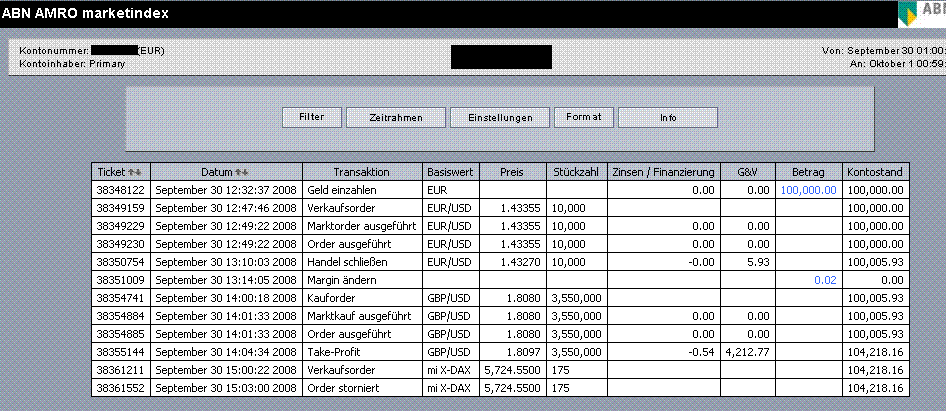
Task: Open Einstellungen settings
Action: (499, 118)
